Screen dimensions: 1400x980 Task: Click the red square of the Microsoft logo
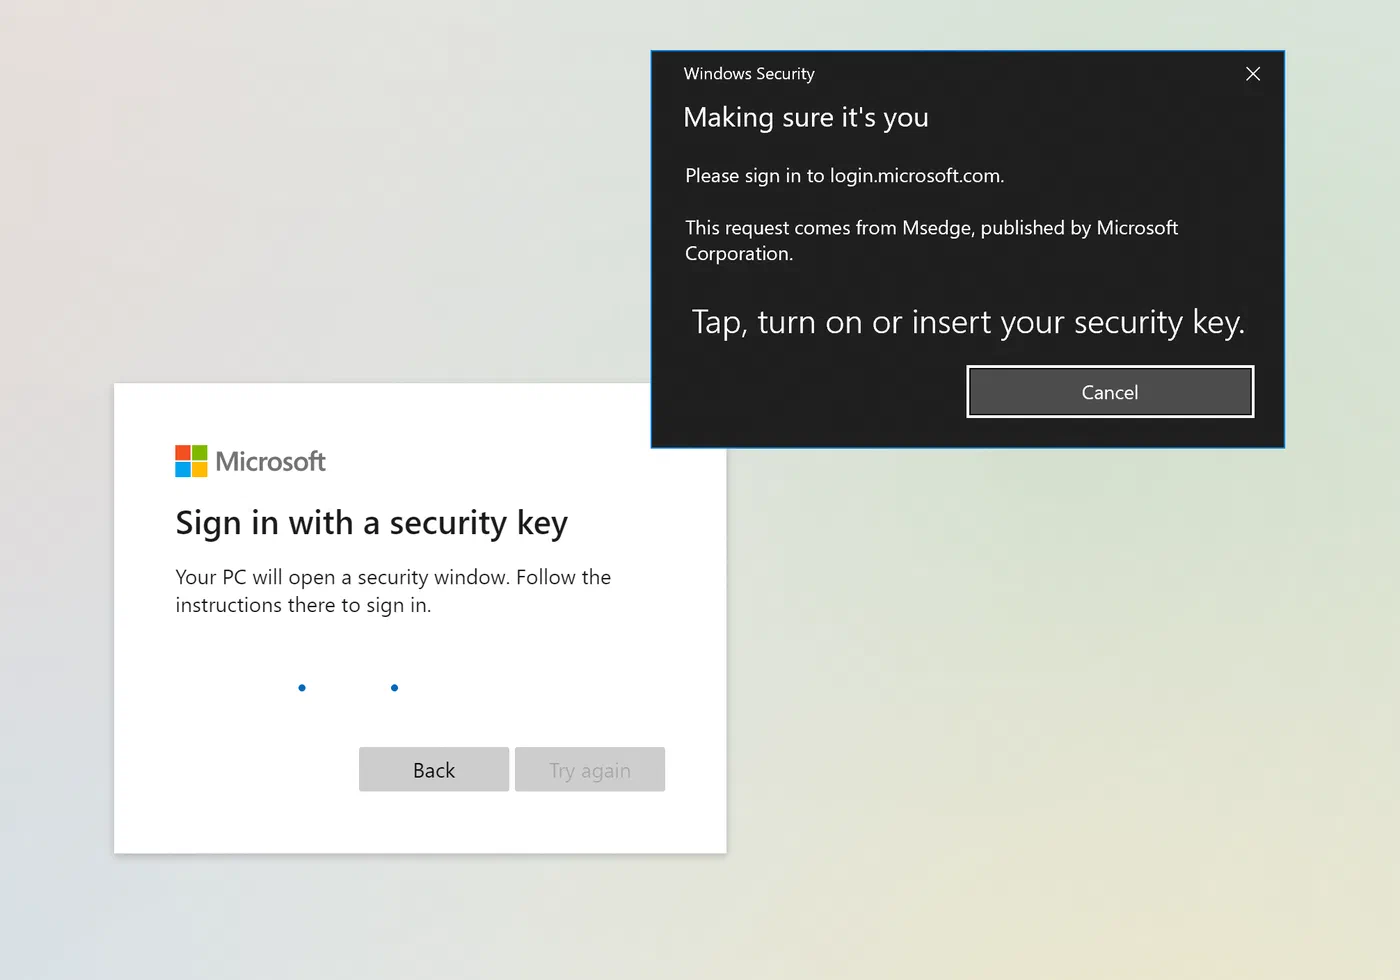183,453
